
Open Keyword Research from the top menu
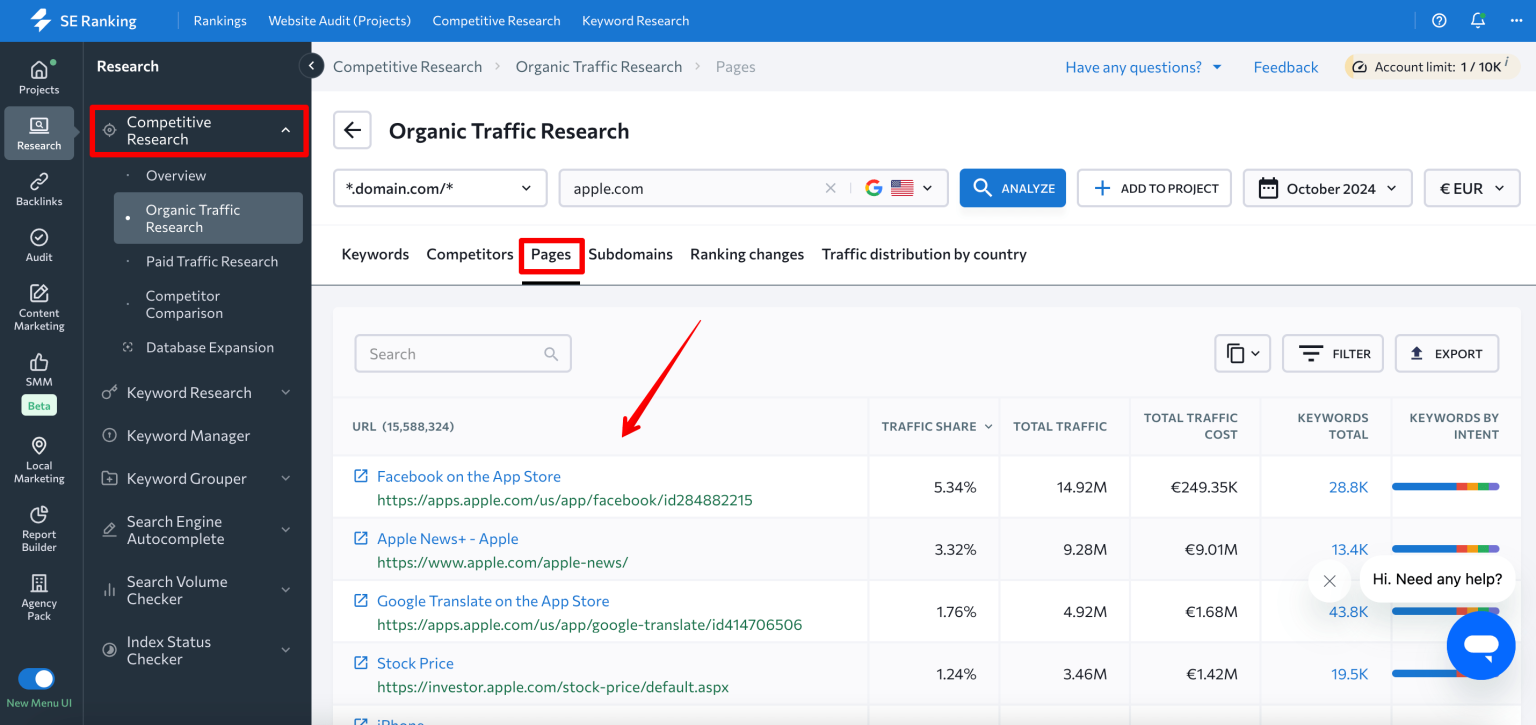[635, 20]
